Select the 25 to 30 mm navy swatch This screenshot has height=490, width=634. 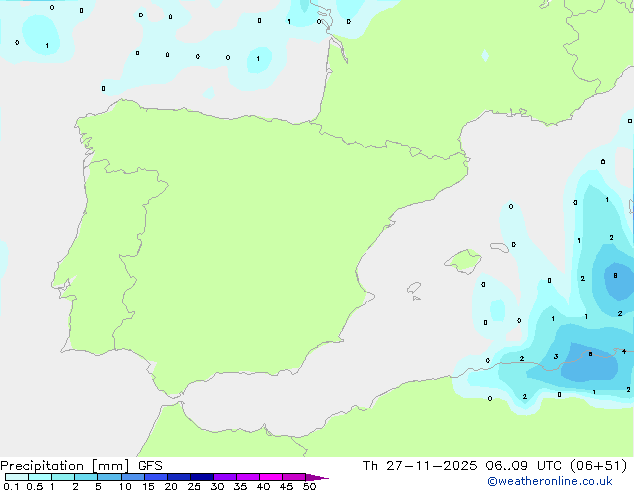[x=201, y=477]
